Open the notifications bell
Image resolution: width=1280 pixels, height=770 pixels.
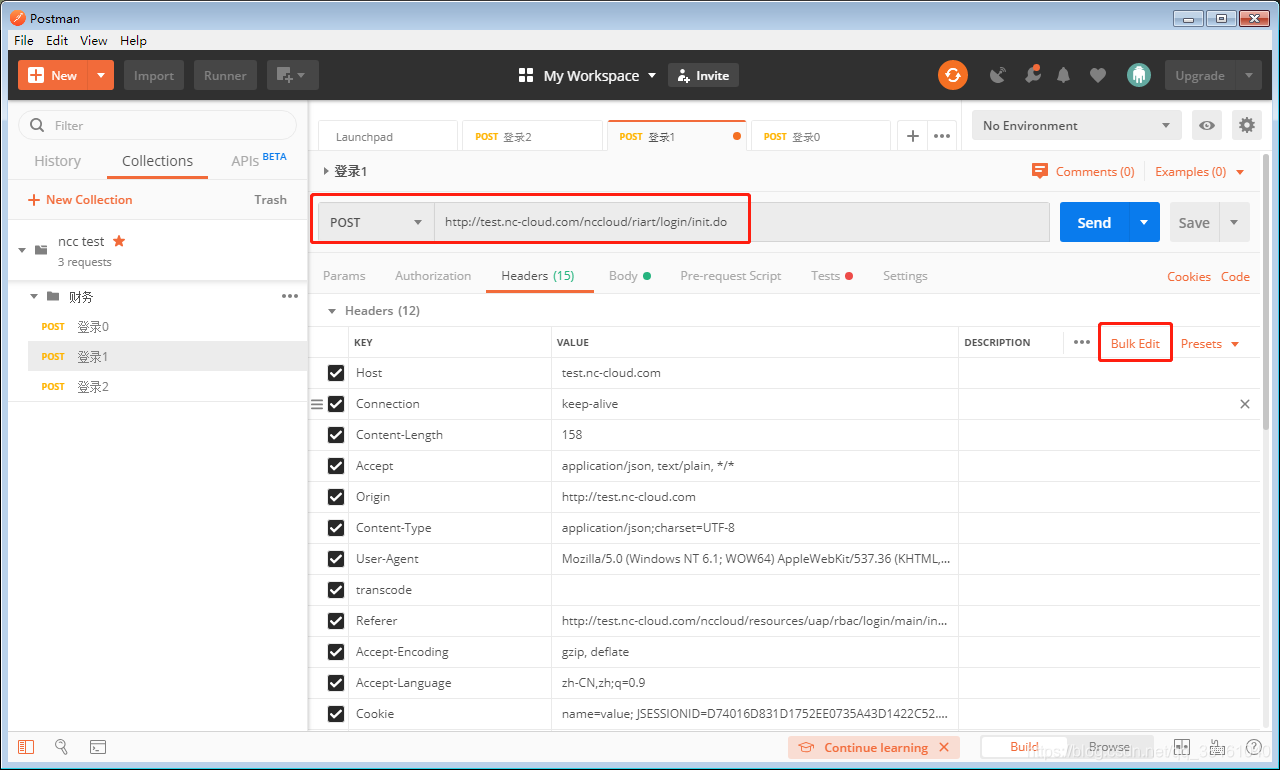pos(1064,75)
